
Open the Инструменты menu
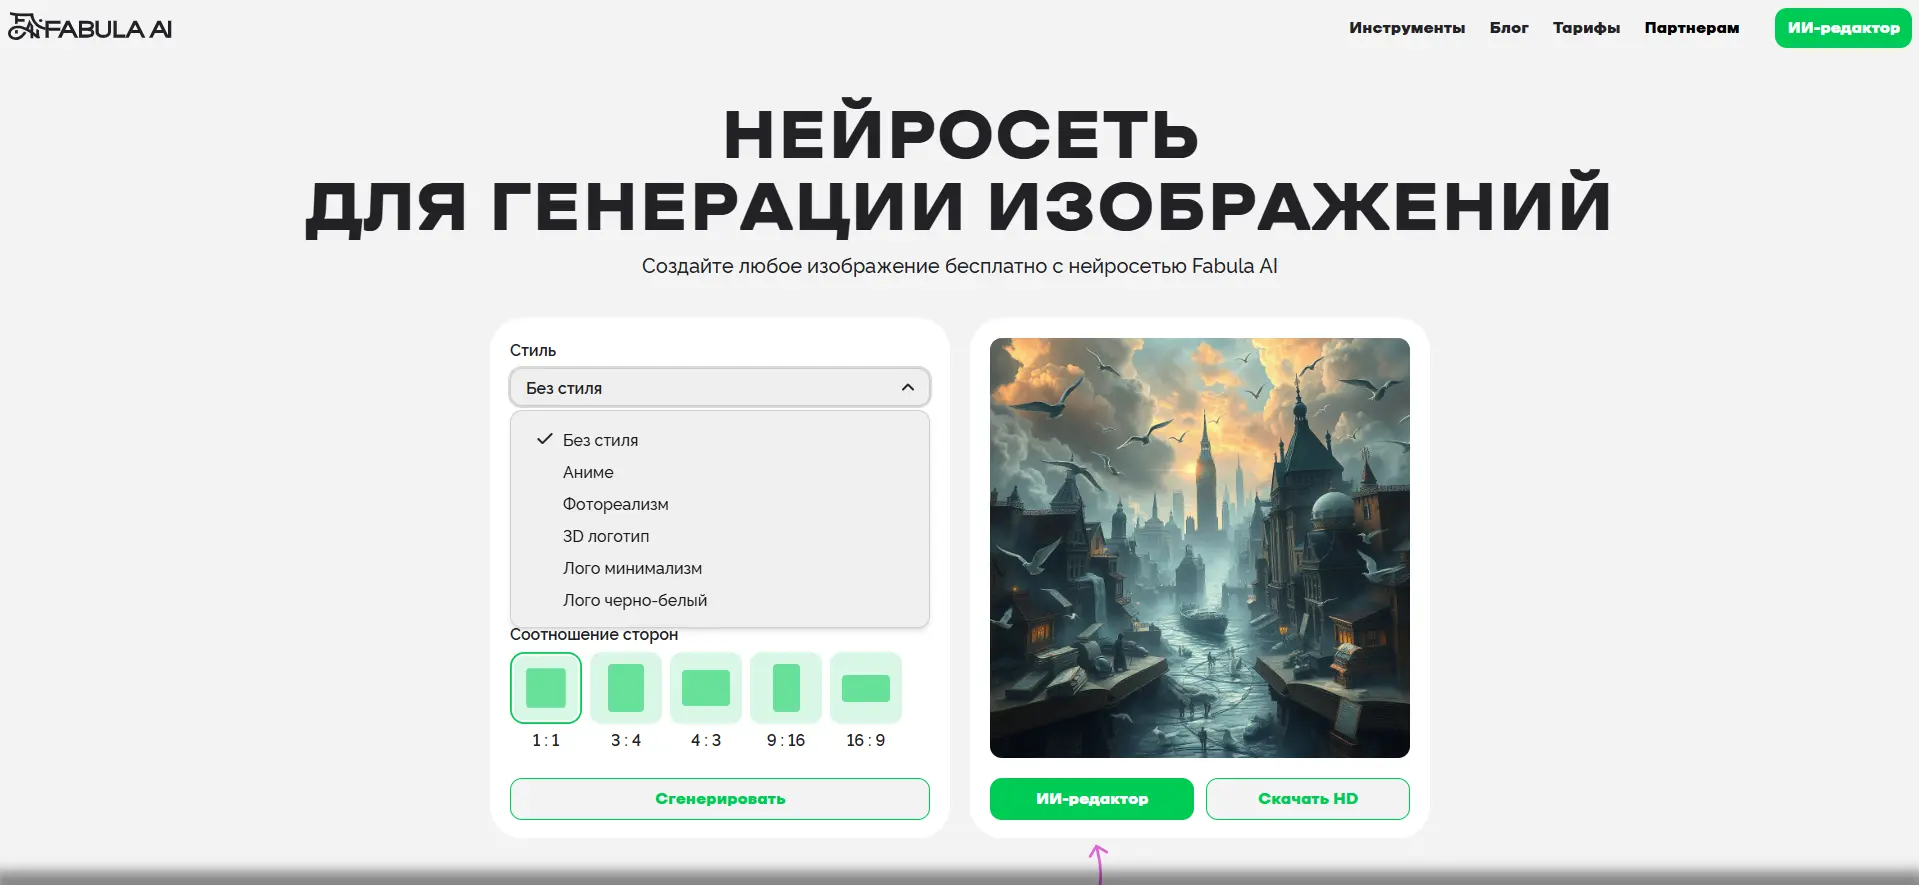pos(1407,28)
